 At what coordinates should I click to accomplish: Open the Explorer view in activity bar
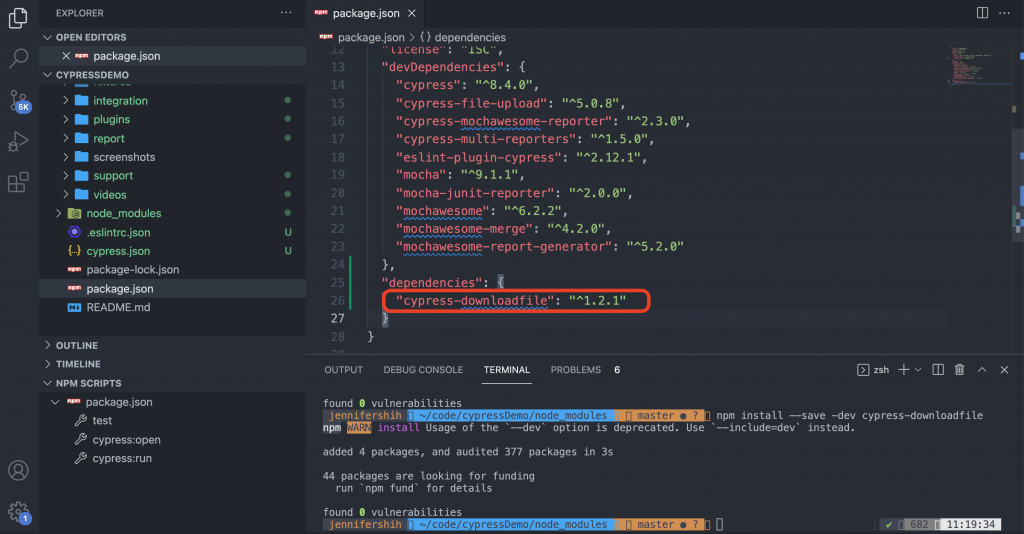click(18, 18)
